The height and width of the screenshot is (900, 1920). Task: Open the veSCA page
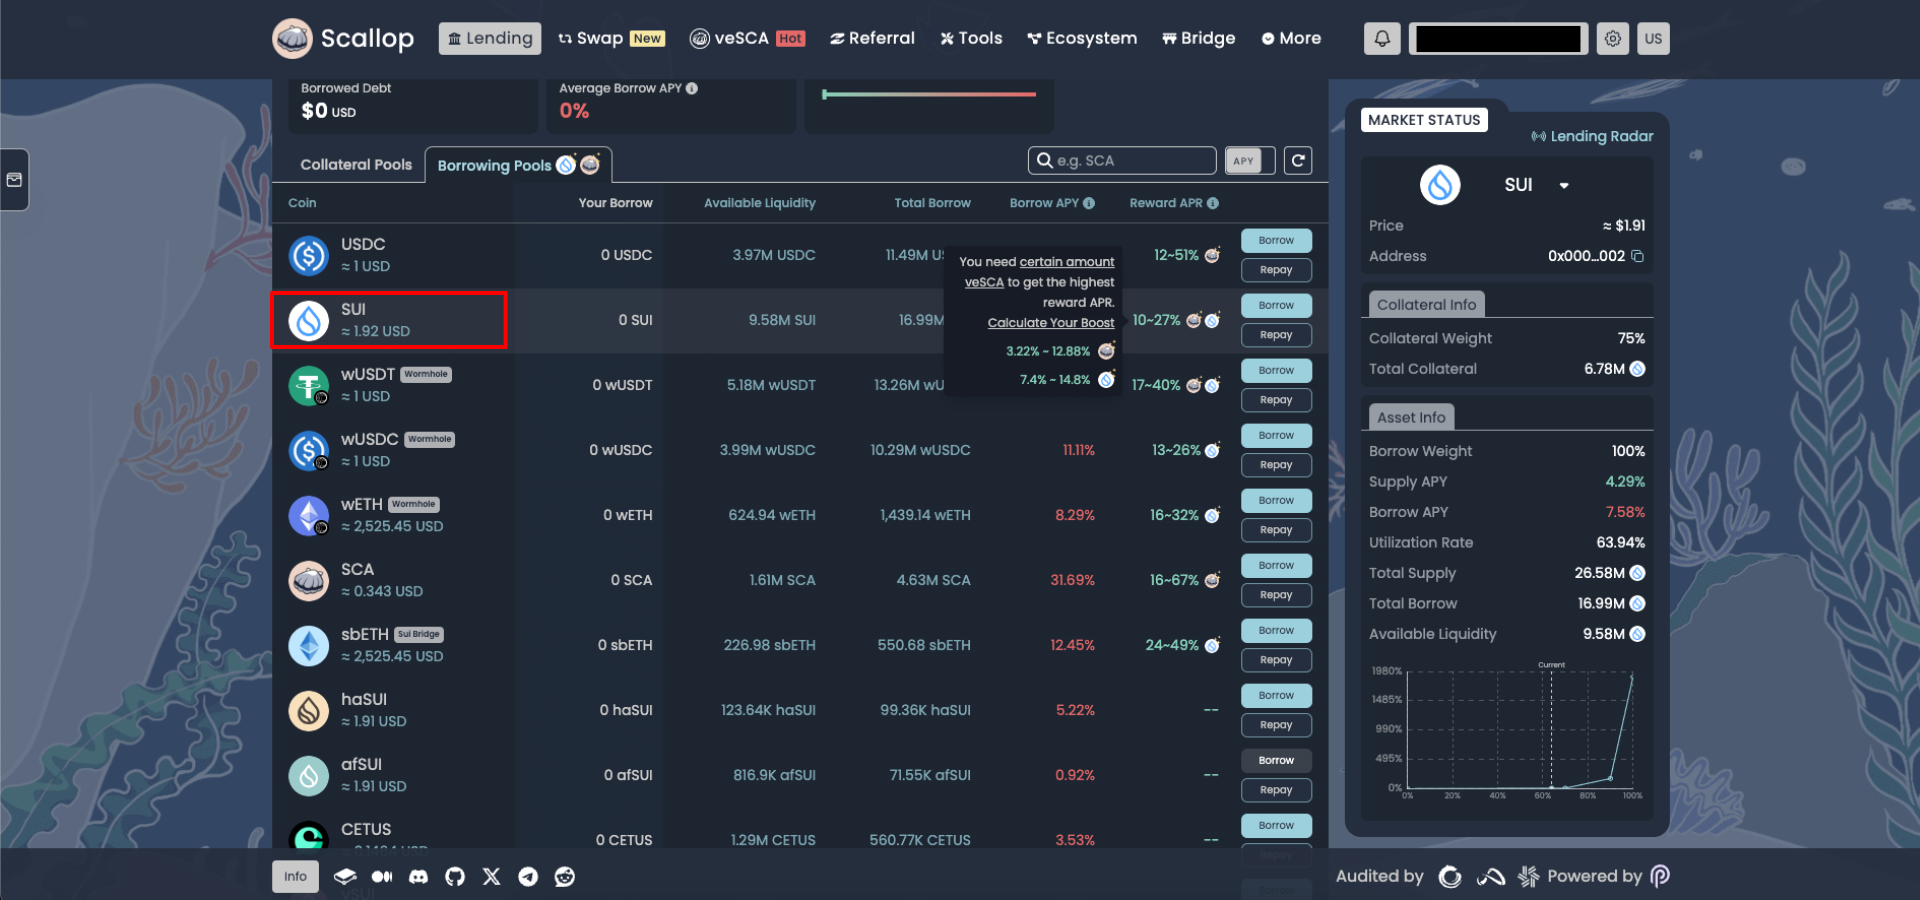click(x=748, y=38)
